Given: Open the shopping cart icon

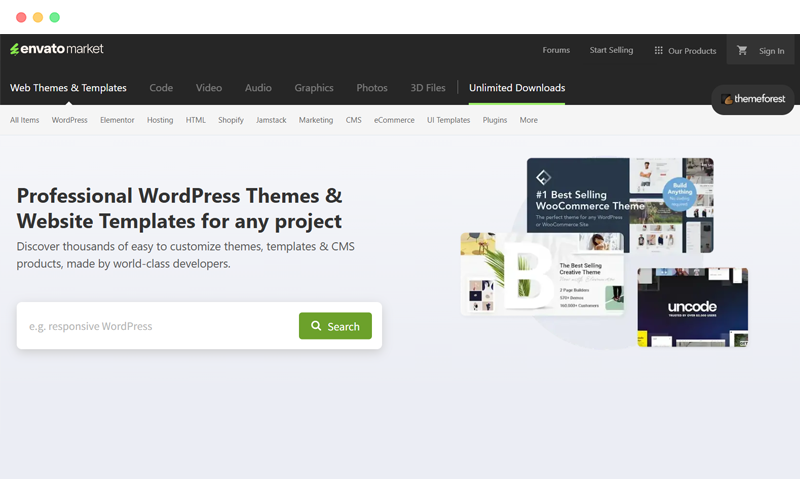Looking at the screenshot, I should (742, 50).
